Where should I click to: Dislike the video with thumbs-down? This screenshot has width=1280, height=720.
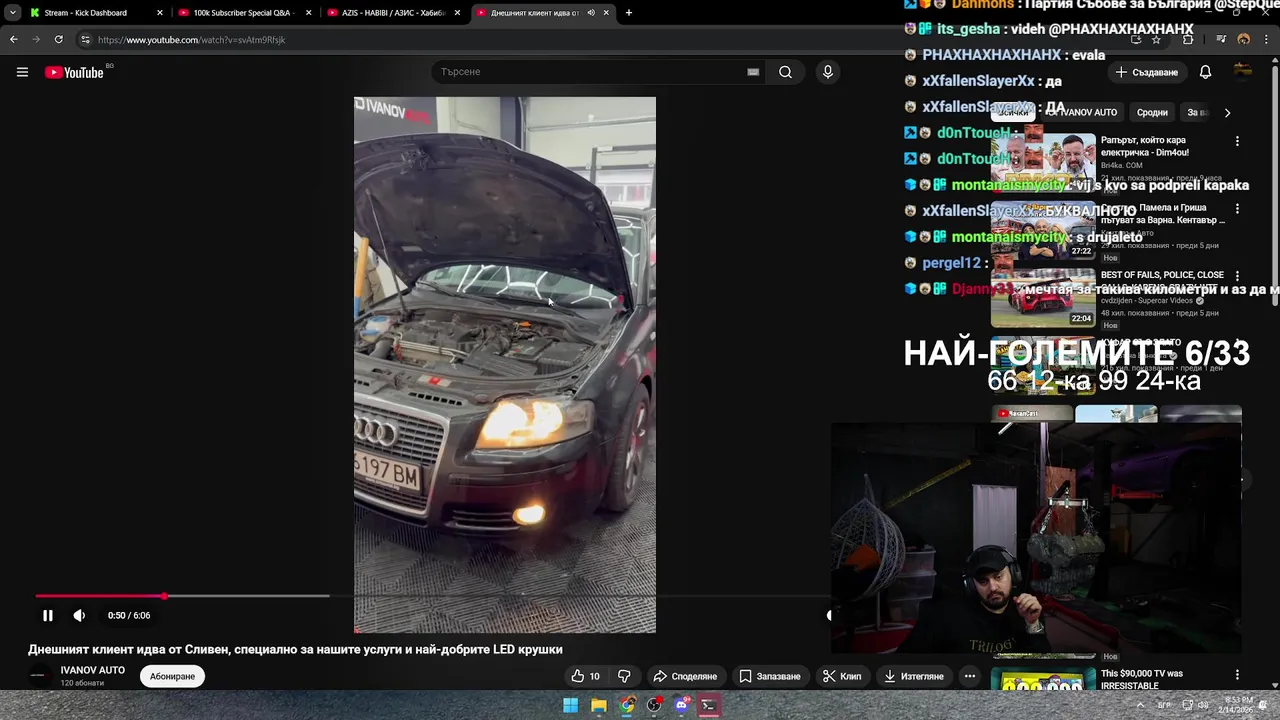coord(624,677)
